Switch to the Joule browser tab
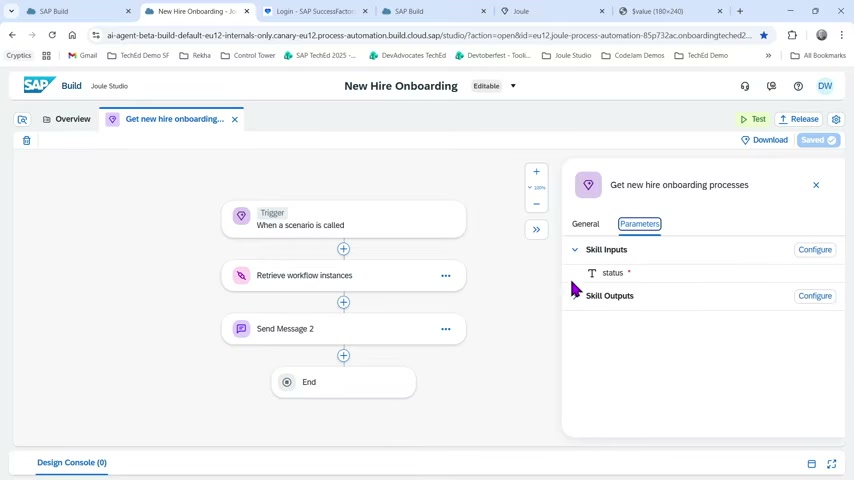854x480 pixels. pos(551,11)
